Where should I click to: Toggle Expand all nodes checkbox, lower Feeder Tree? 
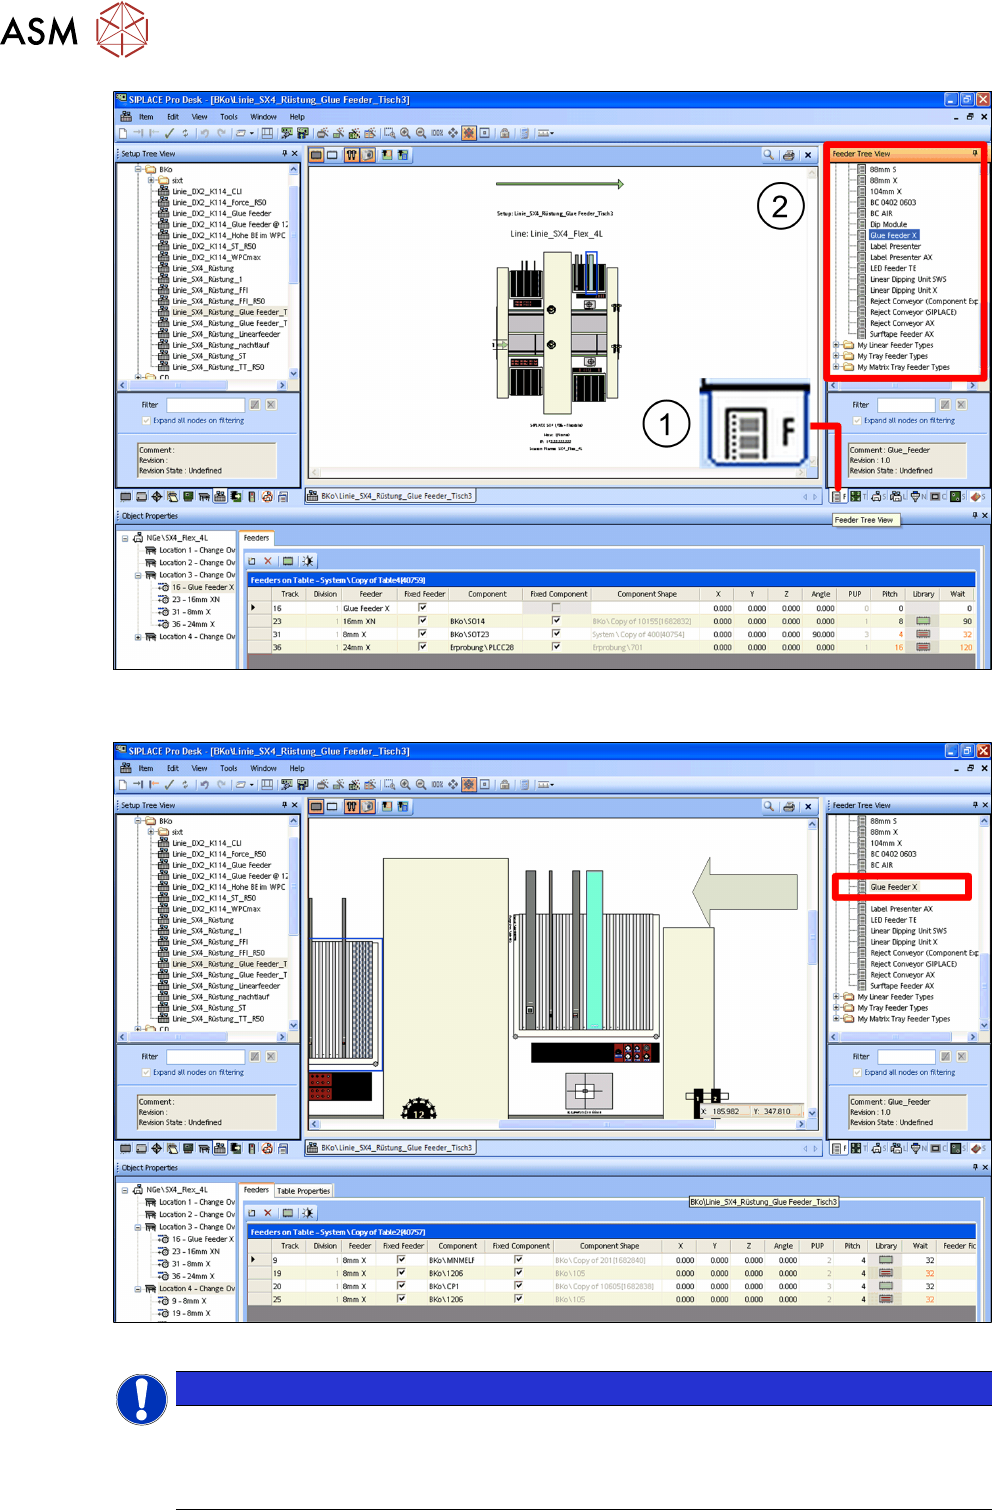[858, 1072]
